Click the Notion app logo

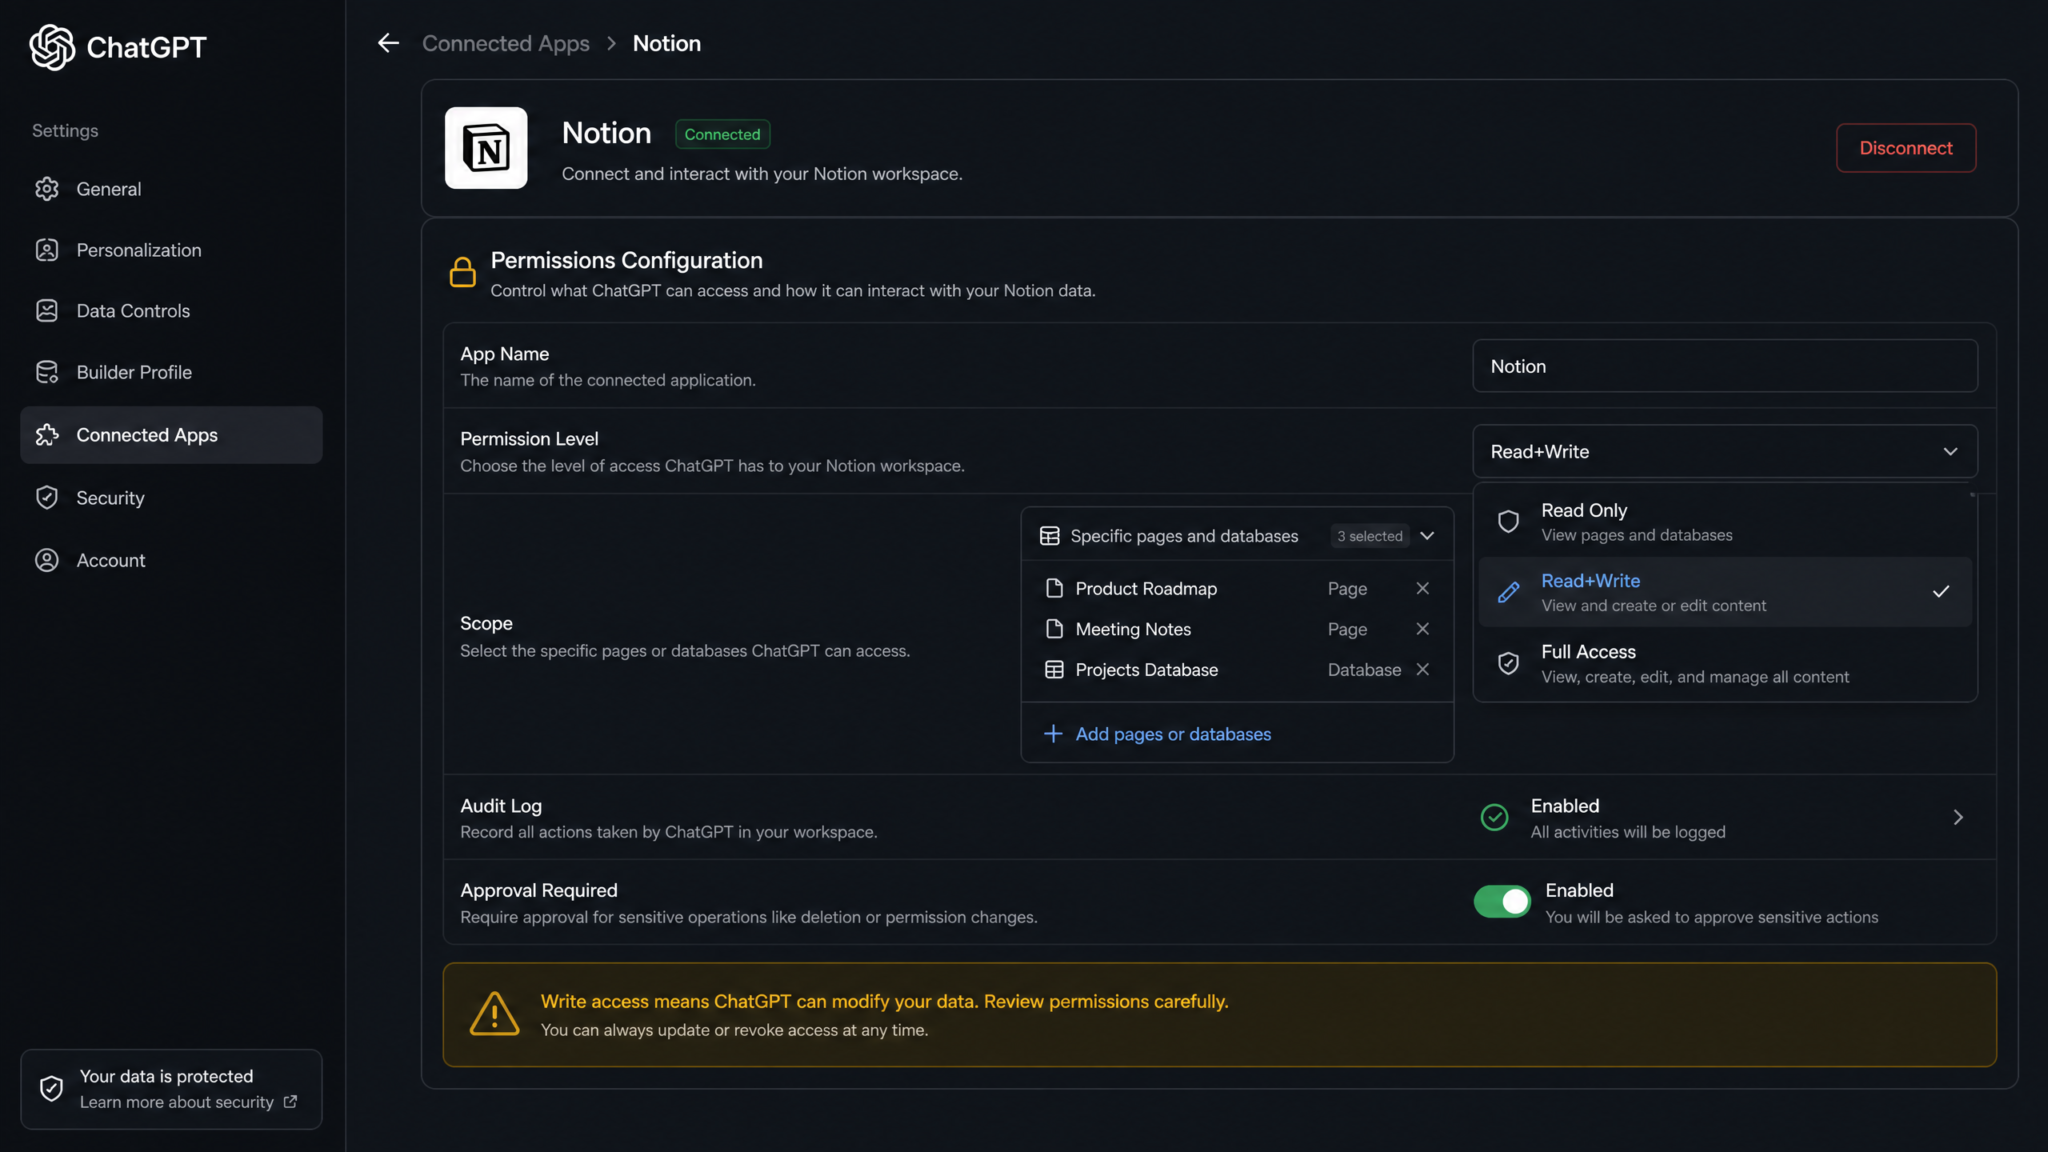click(486, 148)
